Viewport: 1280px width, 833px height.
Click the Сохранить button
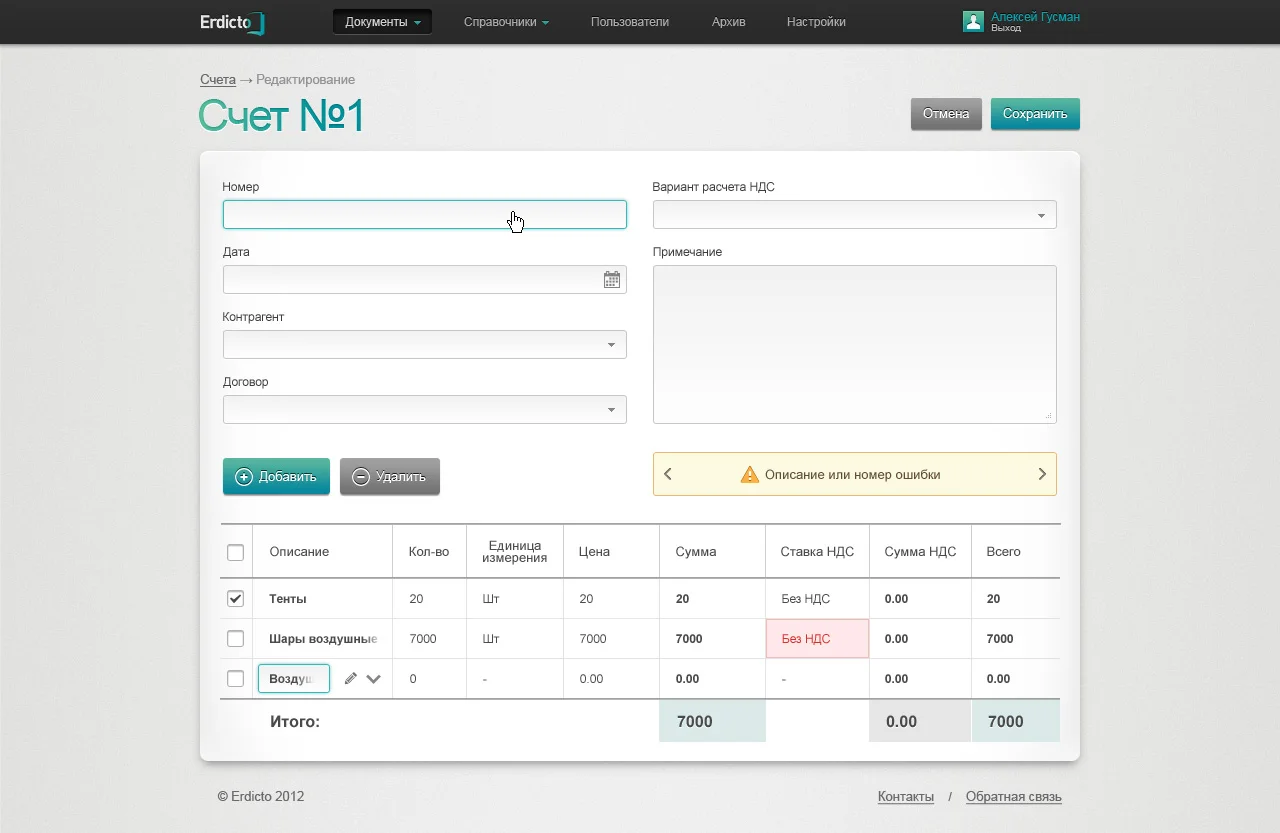tap(1035, 114)
